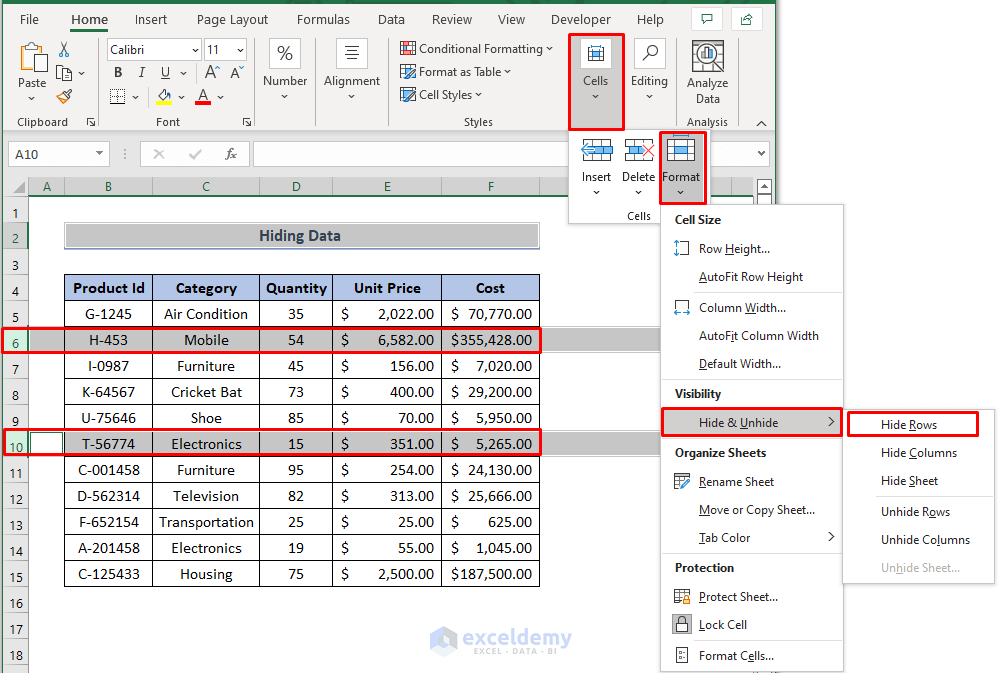This screenshot has height=673, width=1002.
Task: Launch Analyze Data
Action: pos(707,70)
